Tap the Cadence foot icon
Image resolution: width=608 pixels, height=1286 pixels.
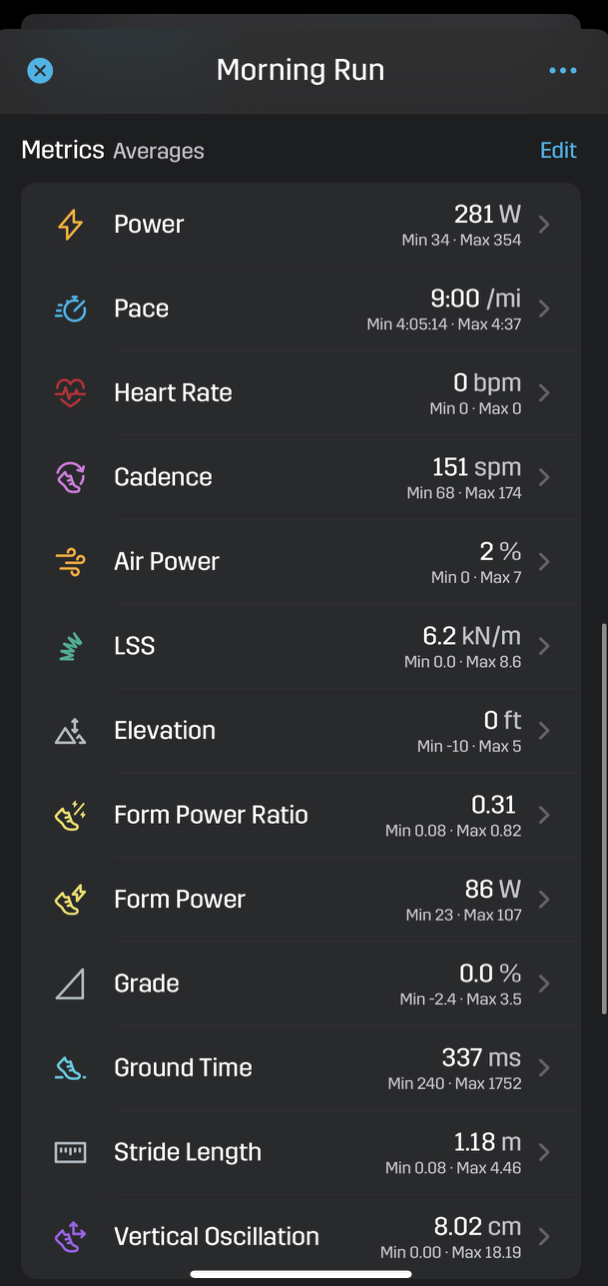tap(70, 477)
